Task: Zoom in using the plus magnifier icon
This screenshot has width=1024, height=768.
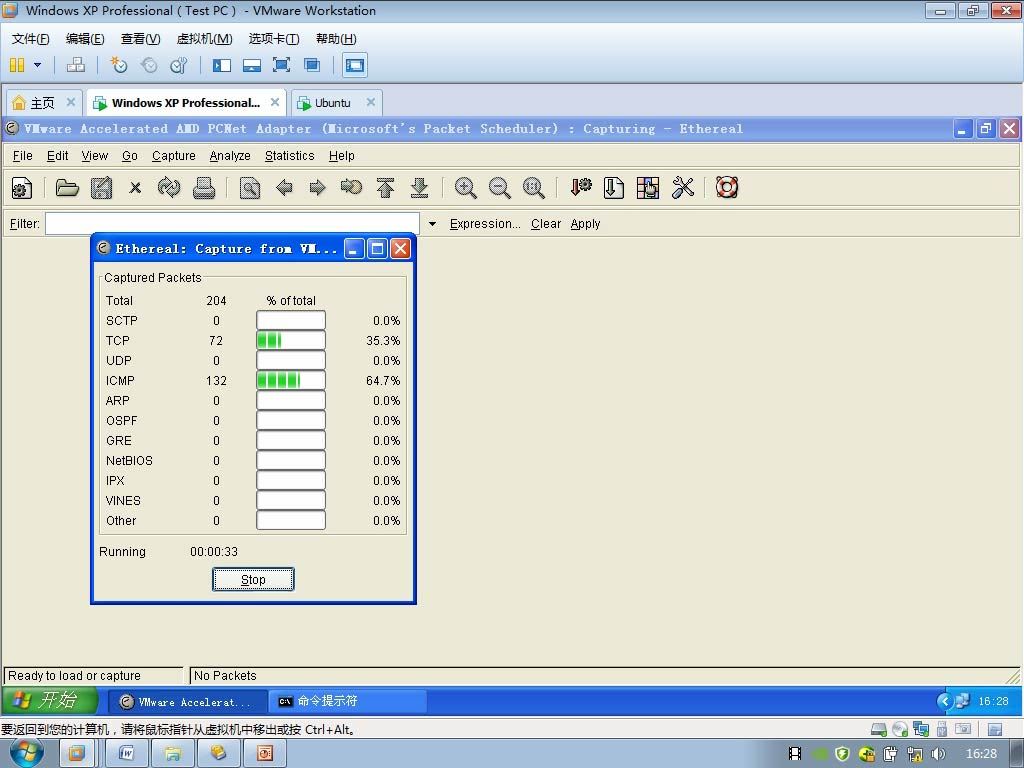Action: tap(465, 188)
